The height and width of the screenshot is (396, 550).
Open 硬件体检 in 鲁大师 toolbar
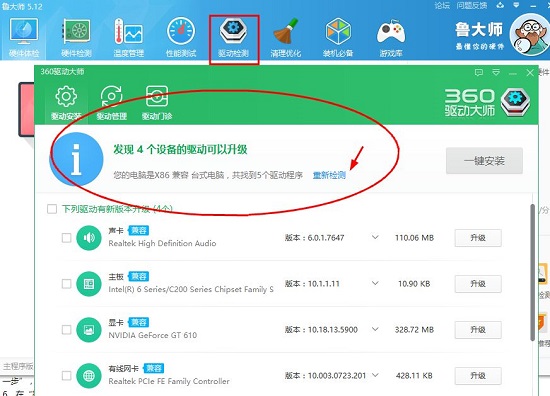[24, 38]
